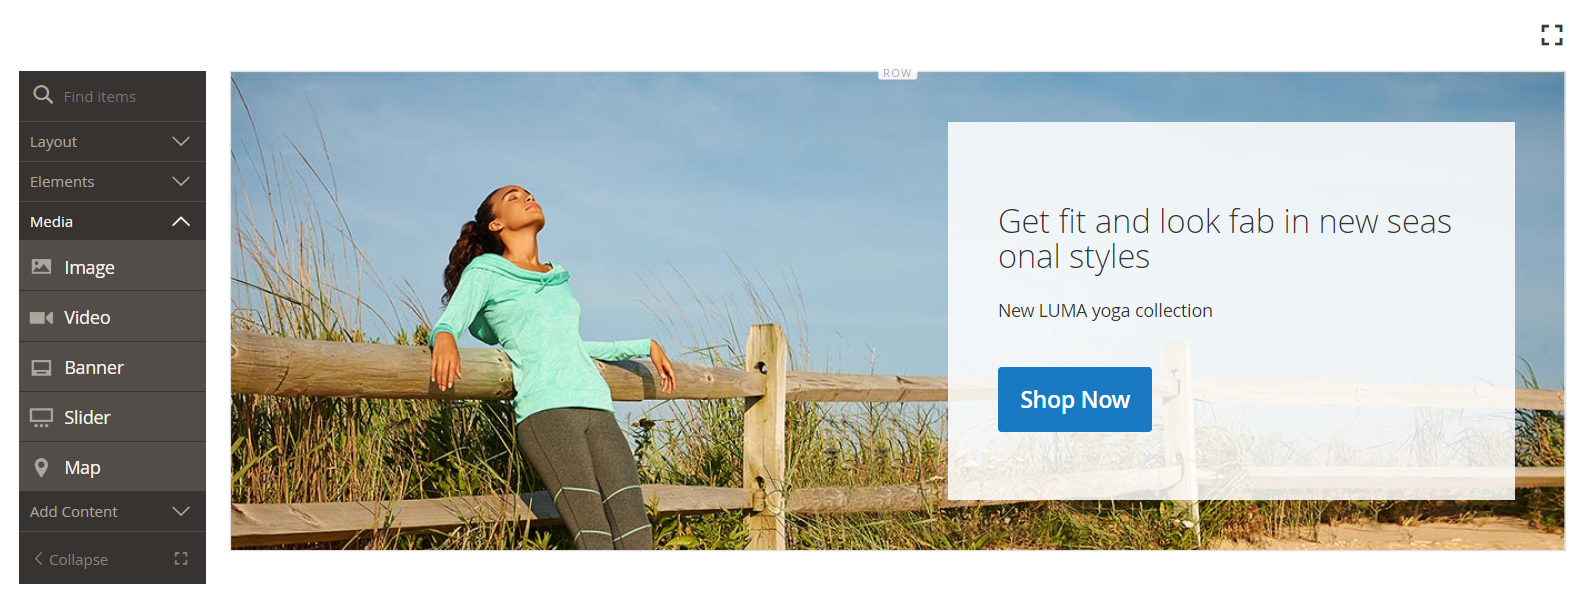Click the New LUMA yoga collection text

coord(1105,310)
